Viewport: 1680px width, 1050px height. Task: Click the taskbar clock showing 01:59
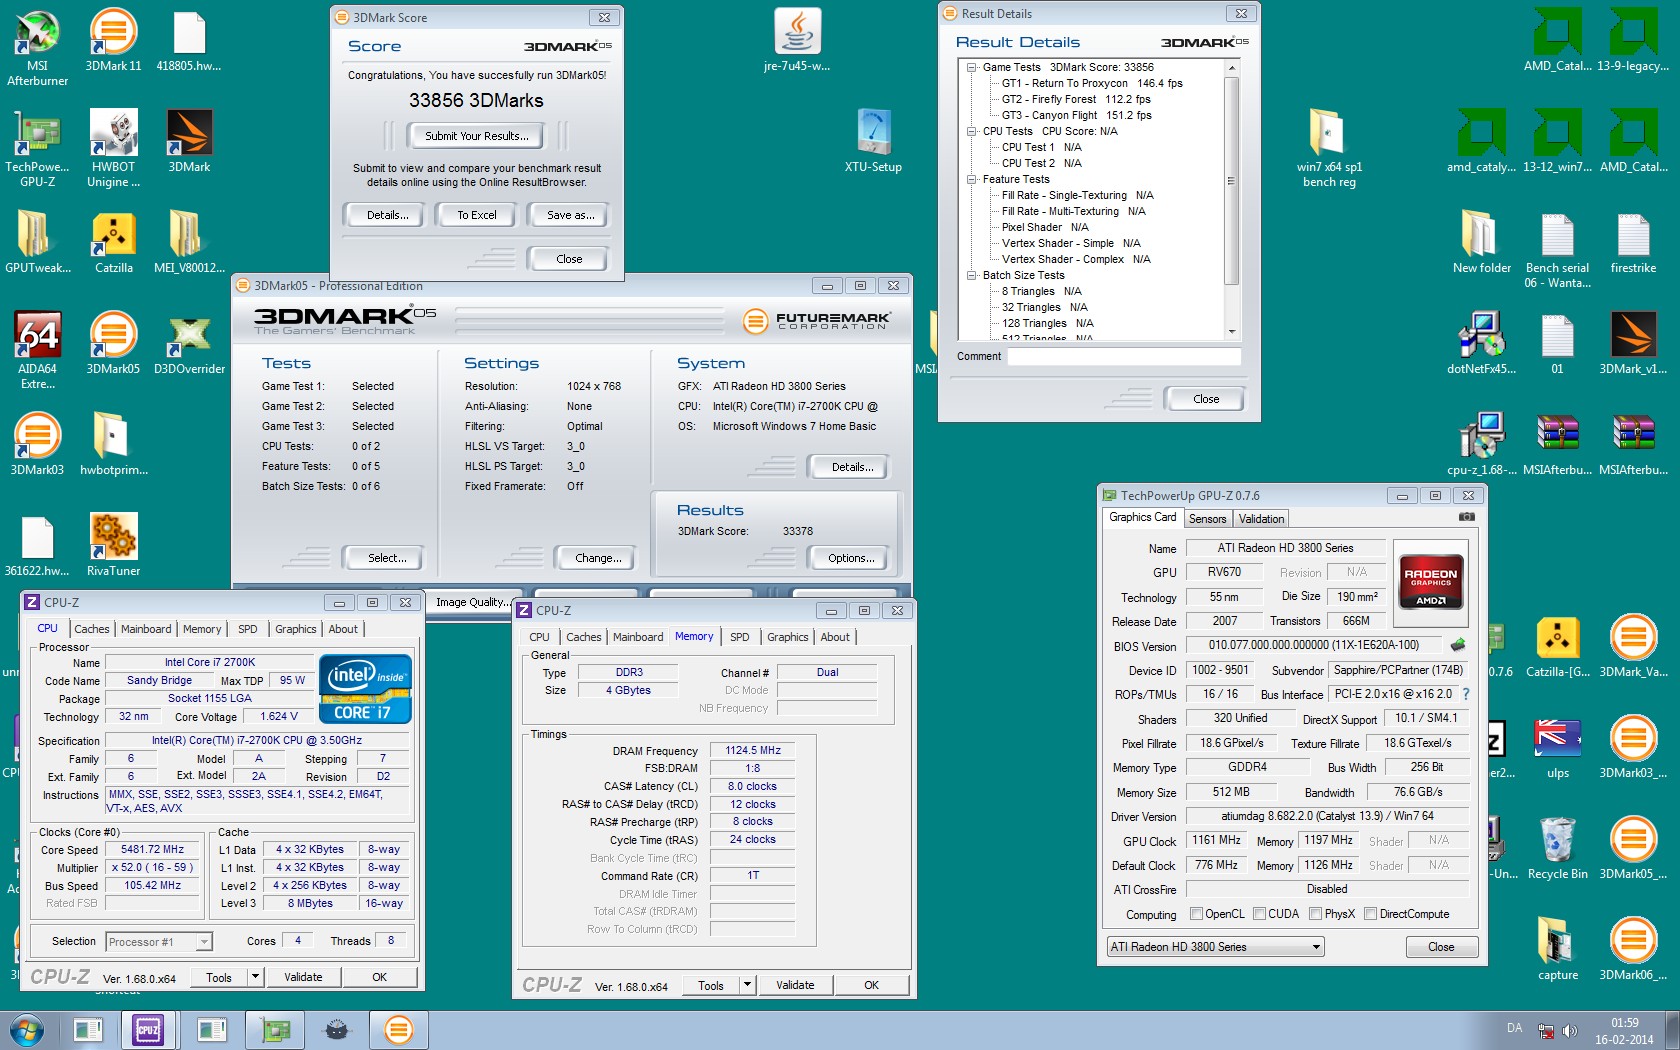(1624, 1031)
